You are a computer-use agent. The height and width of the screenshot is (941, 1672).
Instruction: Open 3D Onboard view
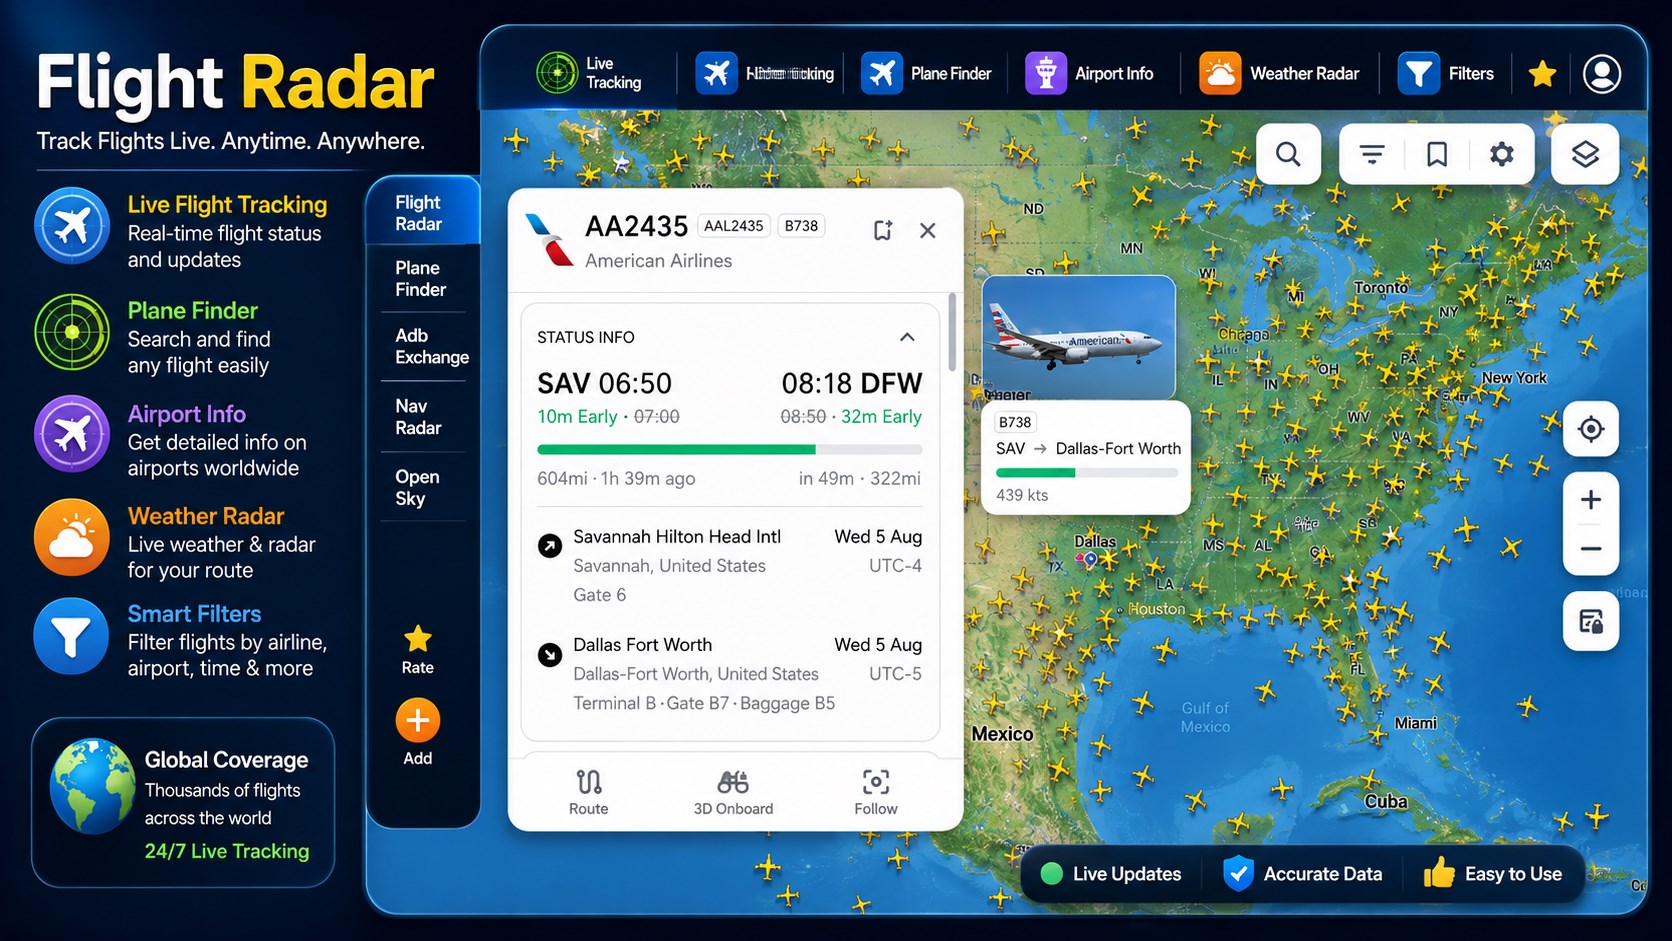[x=733, y=792]
